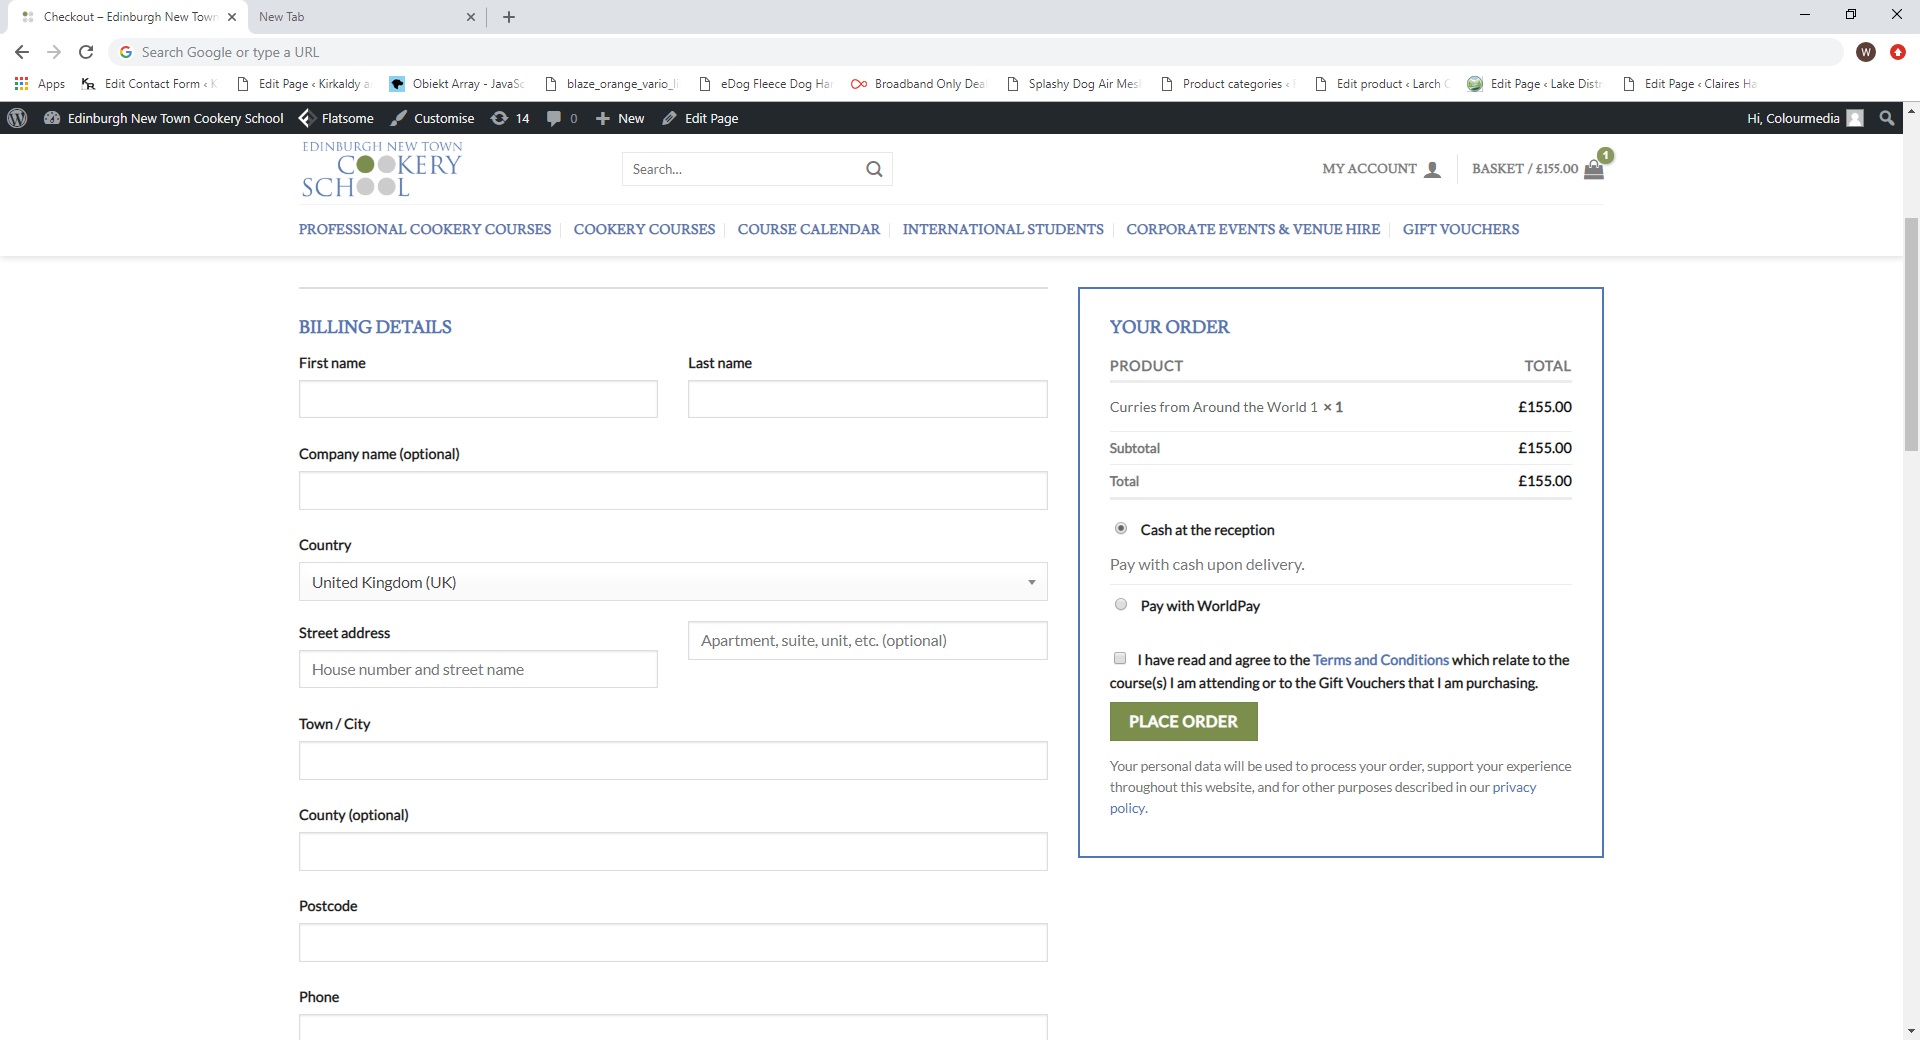The width and height of the screenshot is (1920, 1040).
Task: Click the My Account user icon
Action: pyautogui.click(x=1432, y=169)
